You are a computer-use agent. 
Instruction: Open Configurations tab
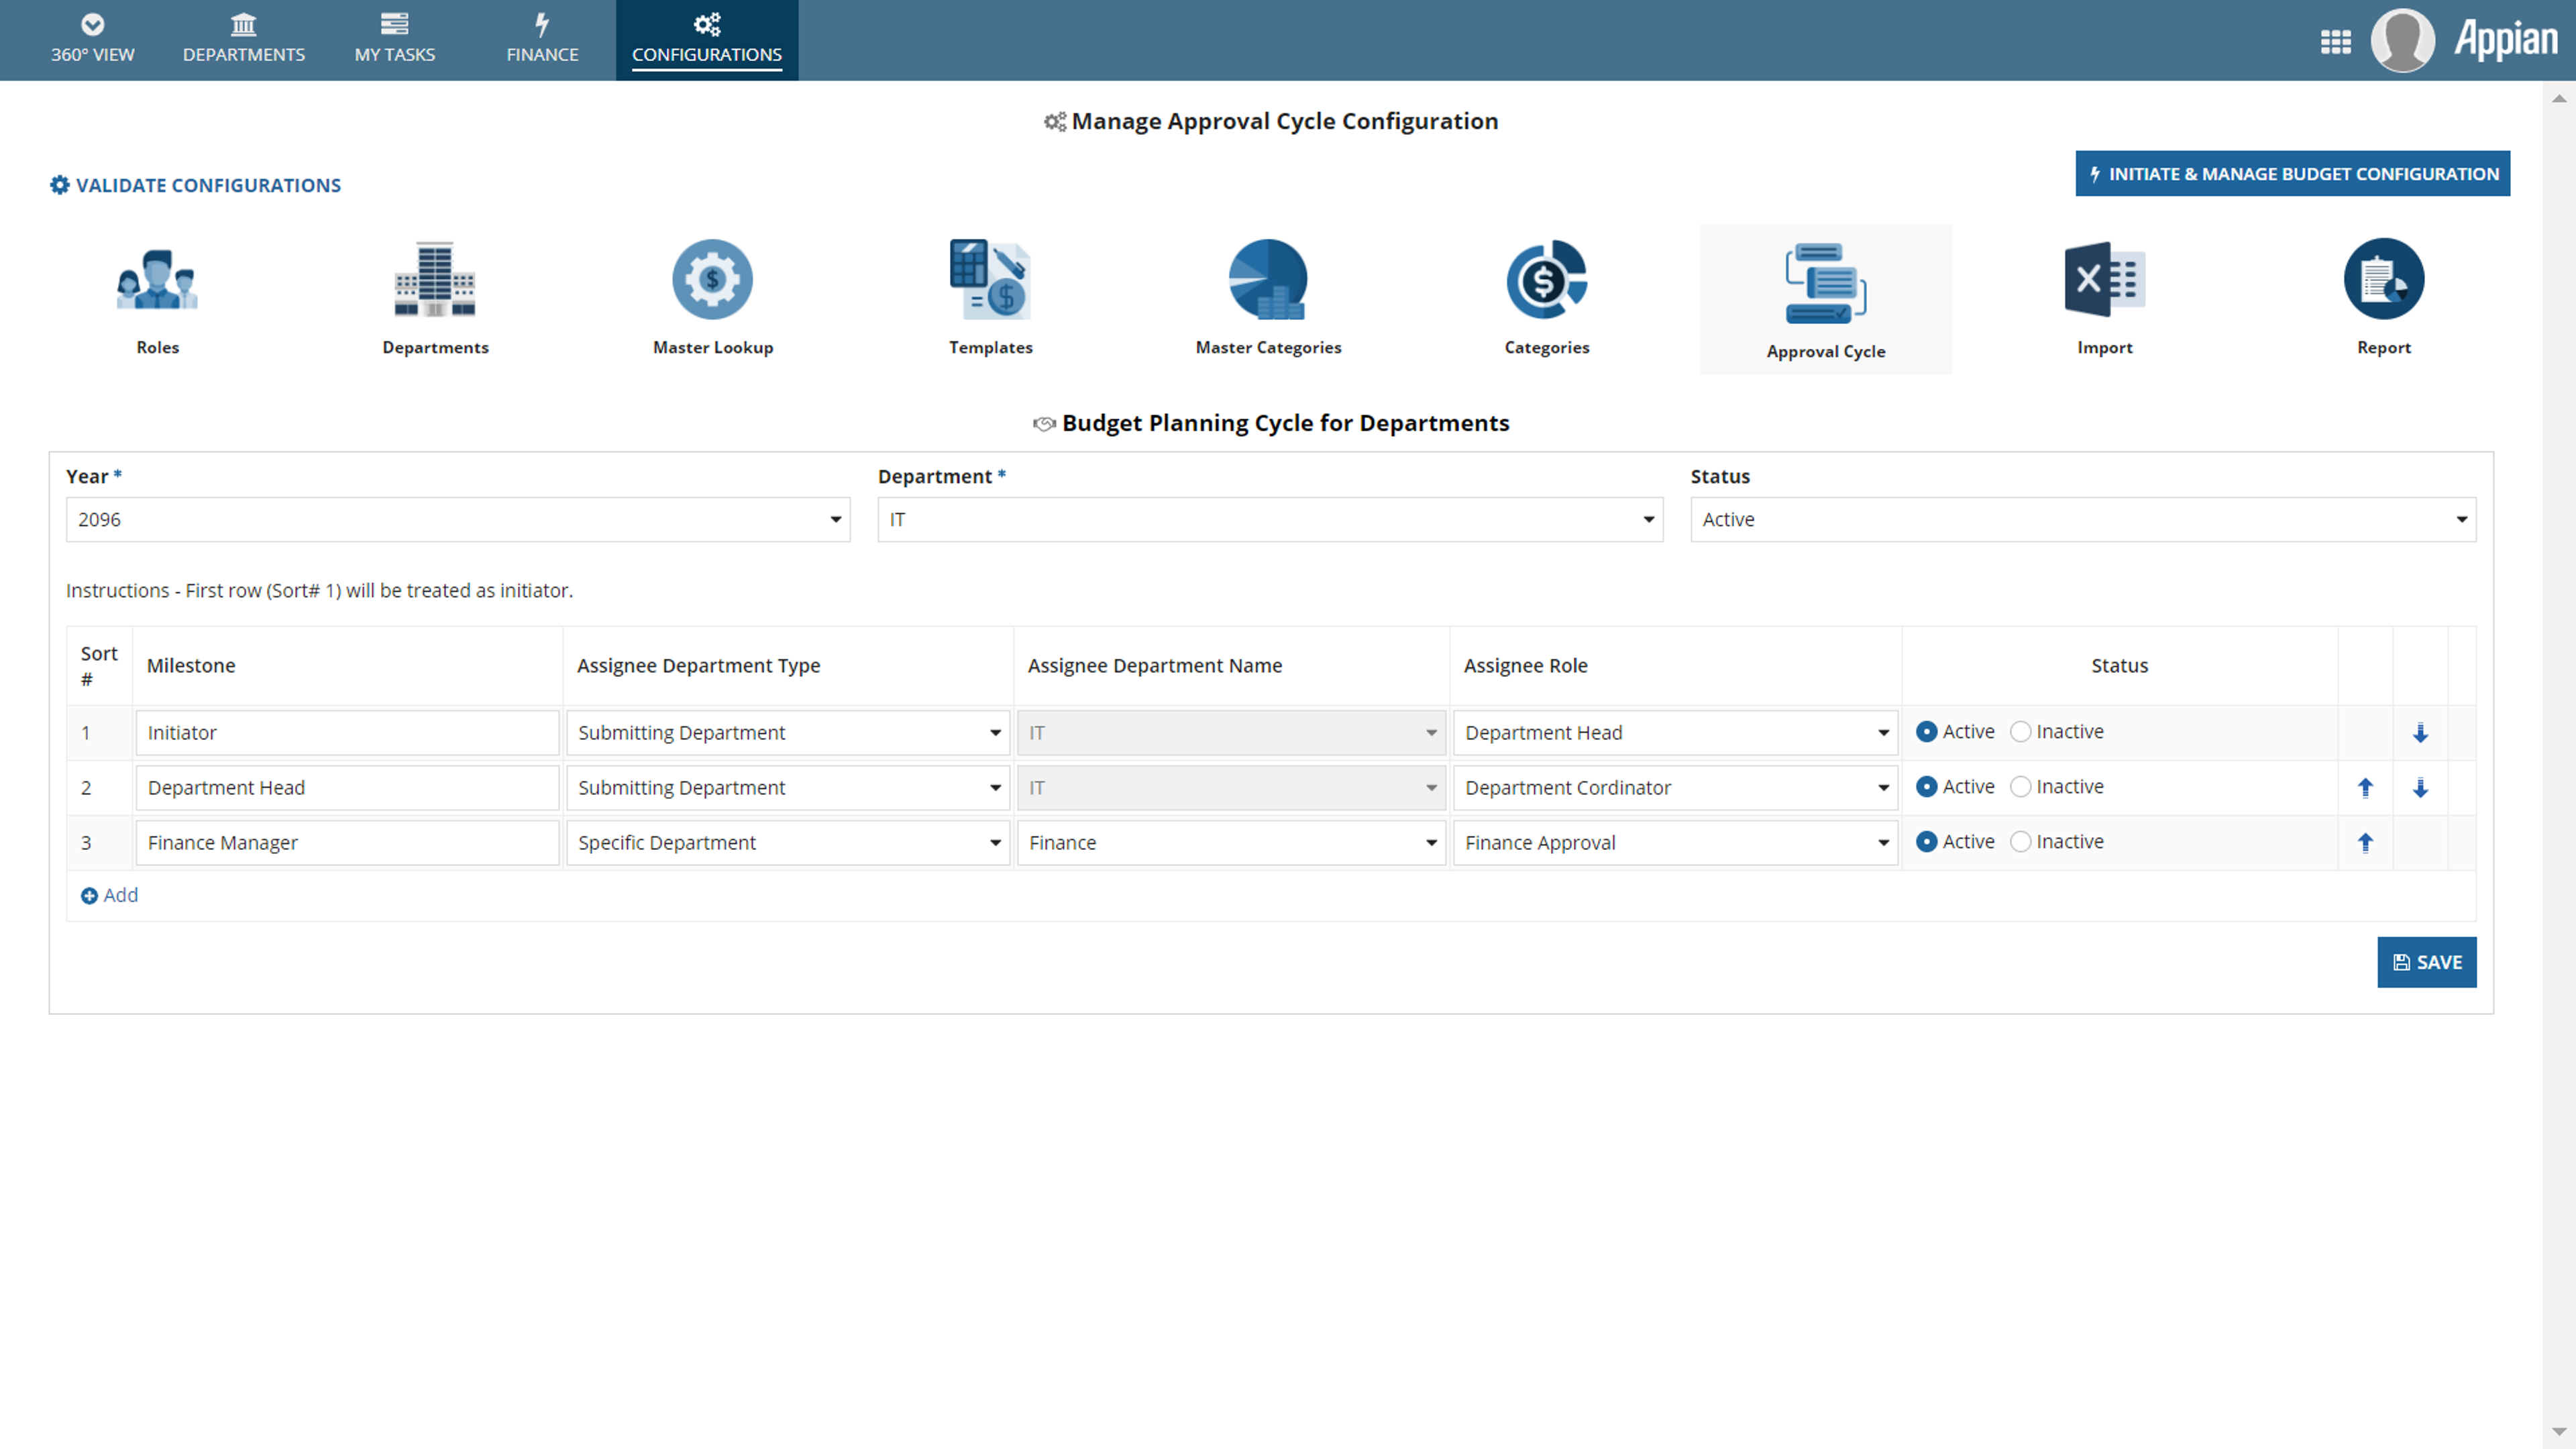click(707, 40)
